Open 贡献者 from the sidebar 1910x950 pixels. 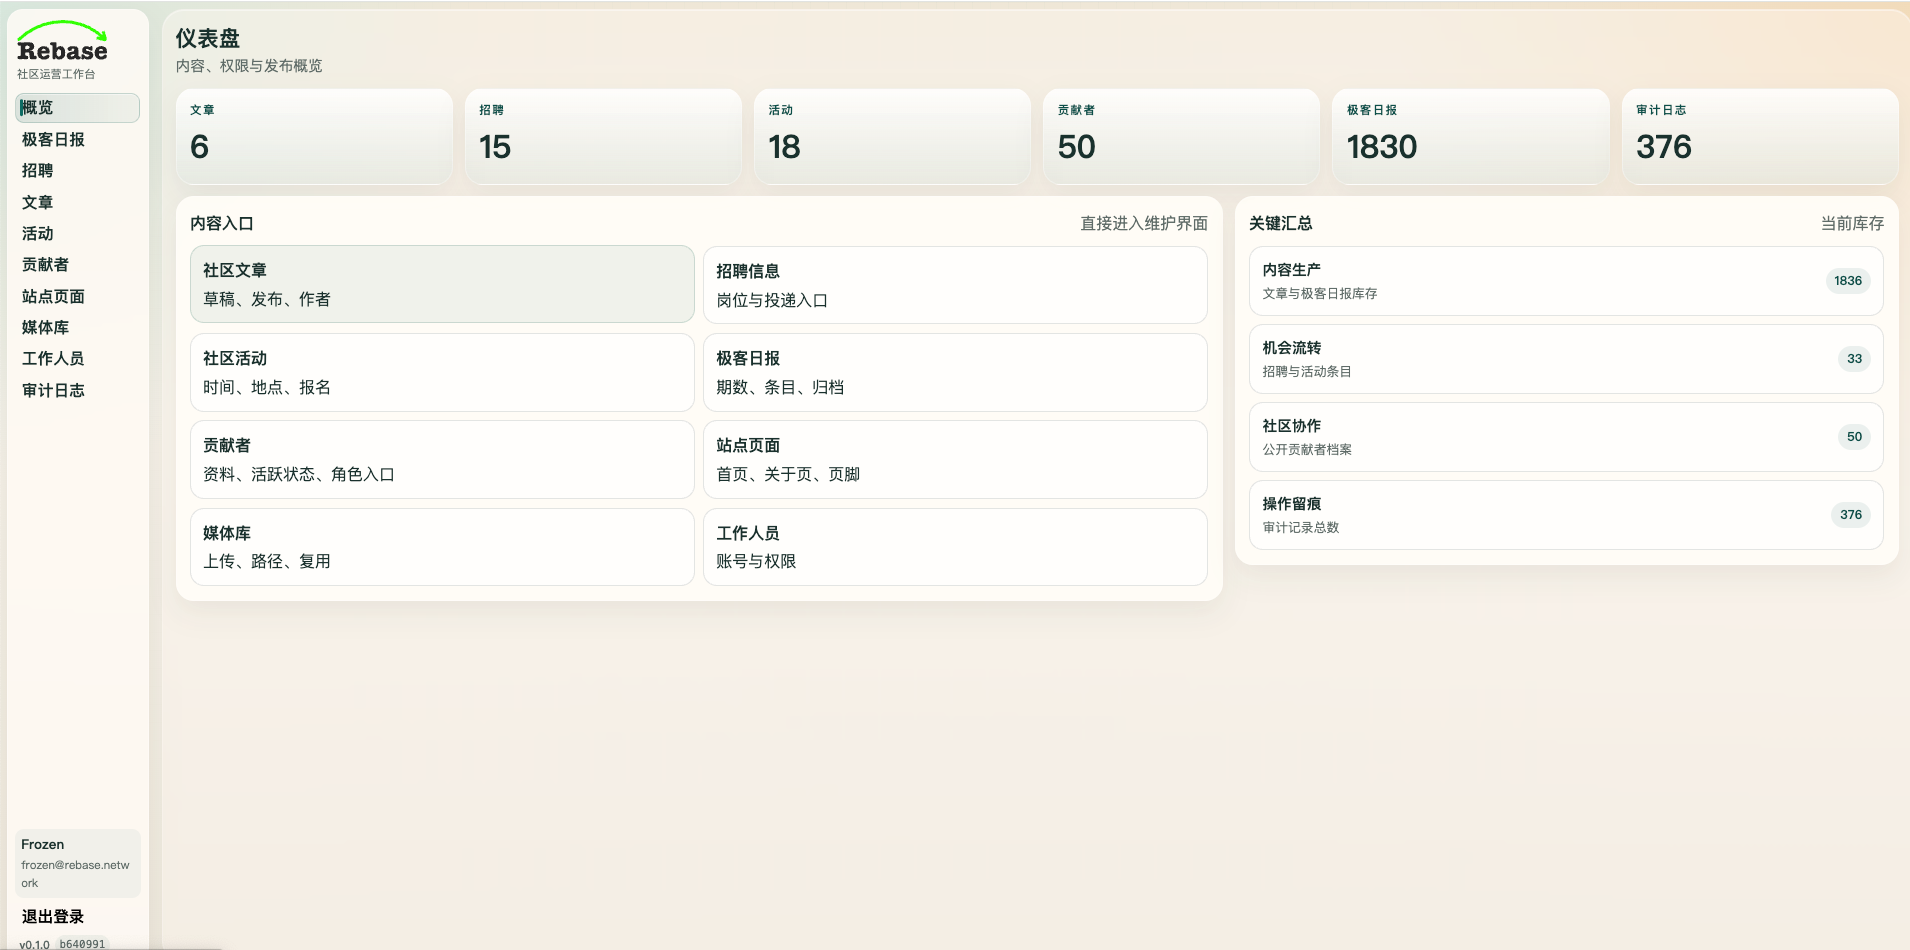46,265
